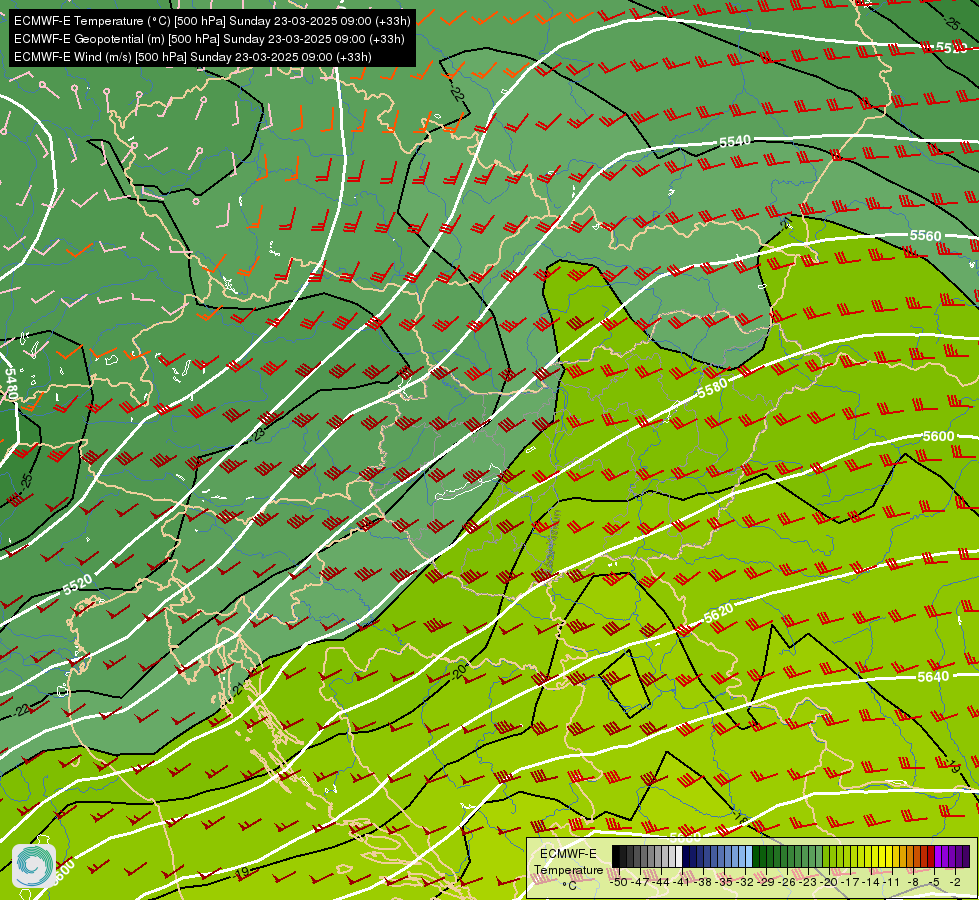Viewport: 979px width, 900px height.
Task: Click the dark red legend swatch left of the -5 tick
Action: point(931,856)
